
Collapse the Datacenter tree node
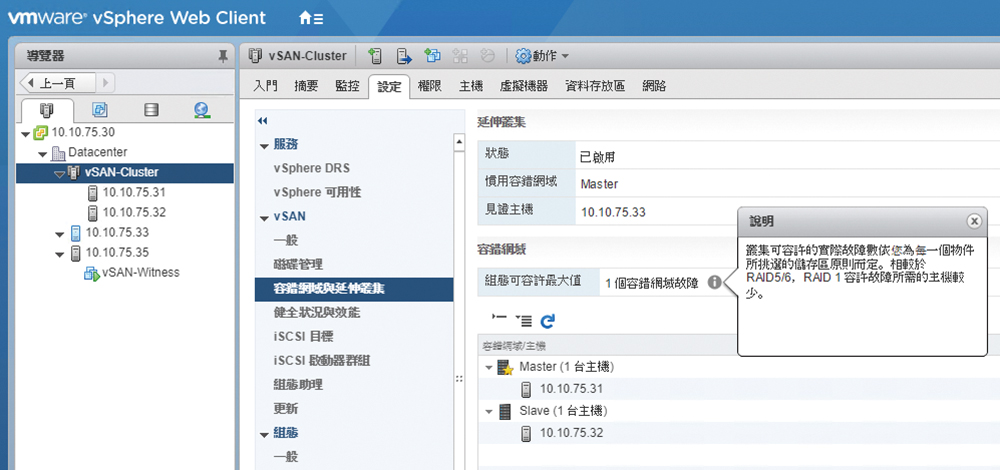43,153
